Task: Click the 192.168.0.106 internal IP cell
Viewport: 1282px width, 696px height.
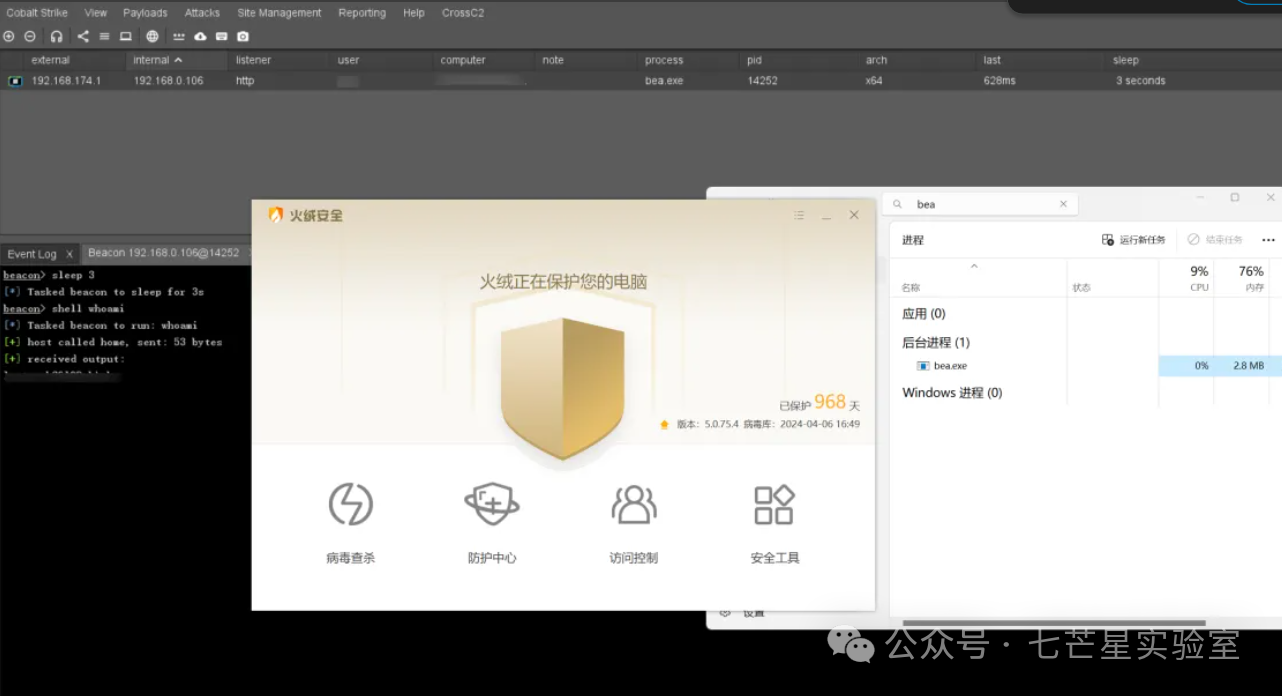Action: [x=168, y=81]
